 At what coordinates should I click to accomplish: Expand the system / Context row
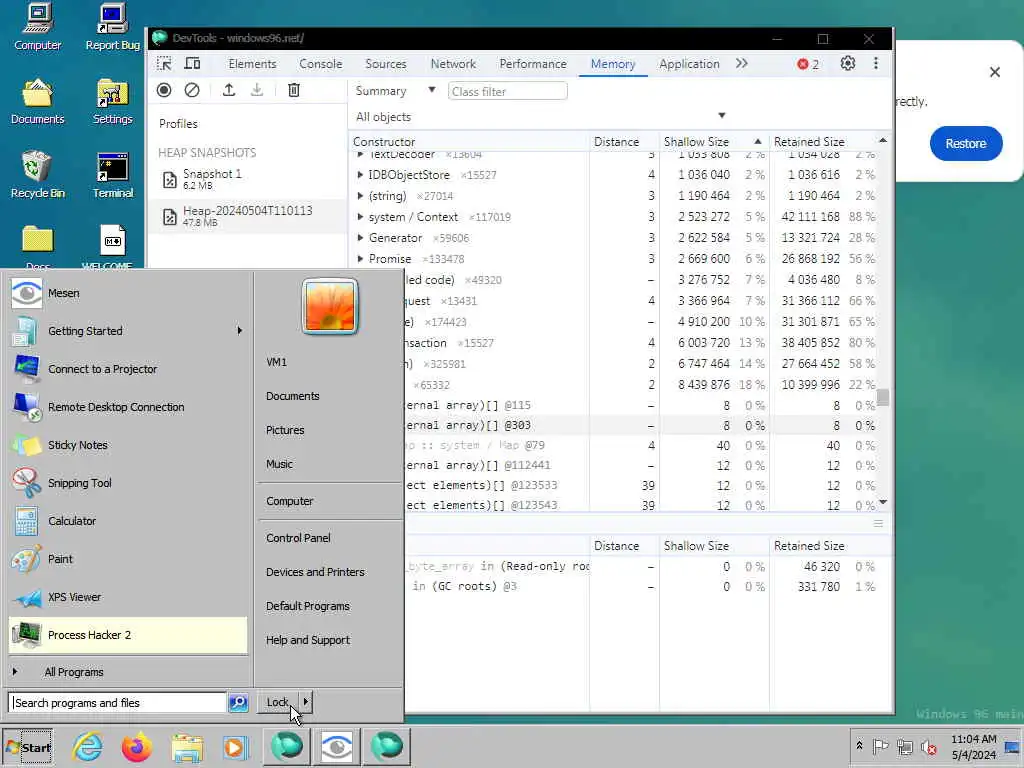(x=360, y=217)
